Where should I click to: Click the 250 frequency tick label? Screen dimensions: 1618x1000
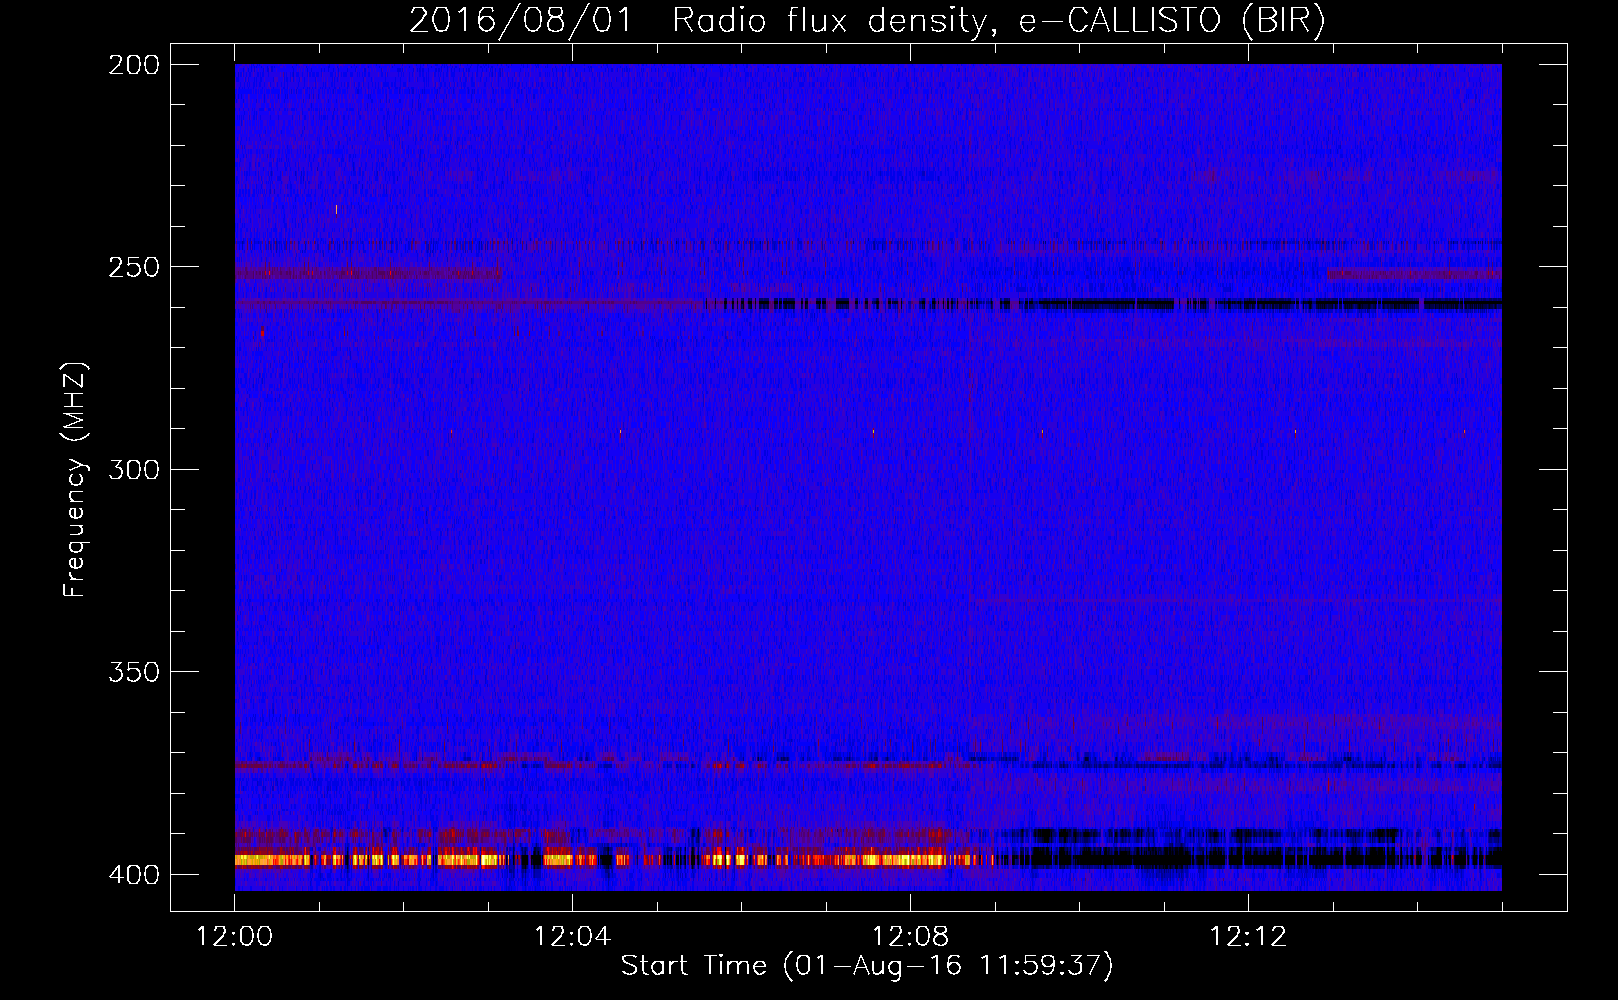click(134, 268)
